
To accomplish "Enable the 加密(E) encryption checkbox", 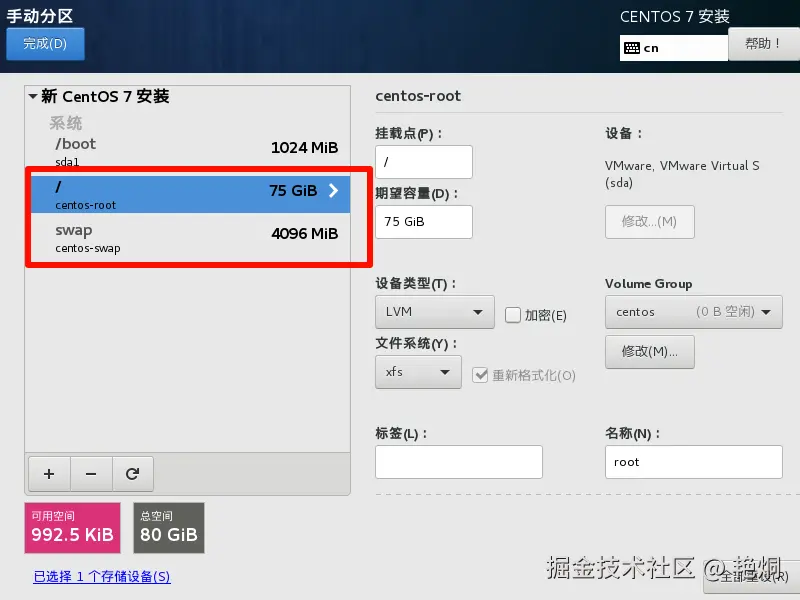I will point(513,316).
